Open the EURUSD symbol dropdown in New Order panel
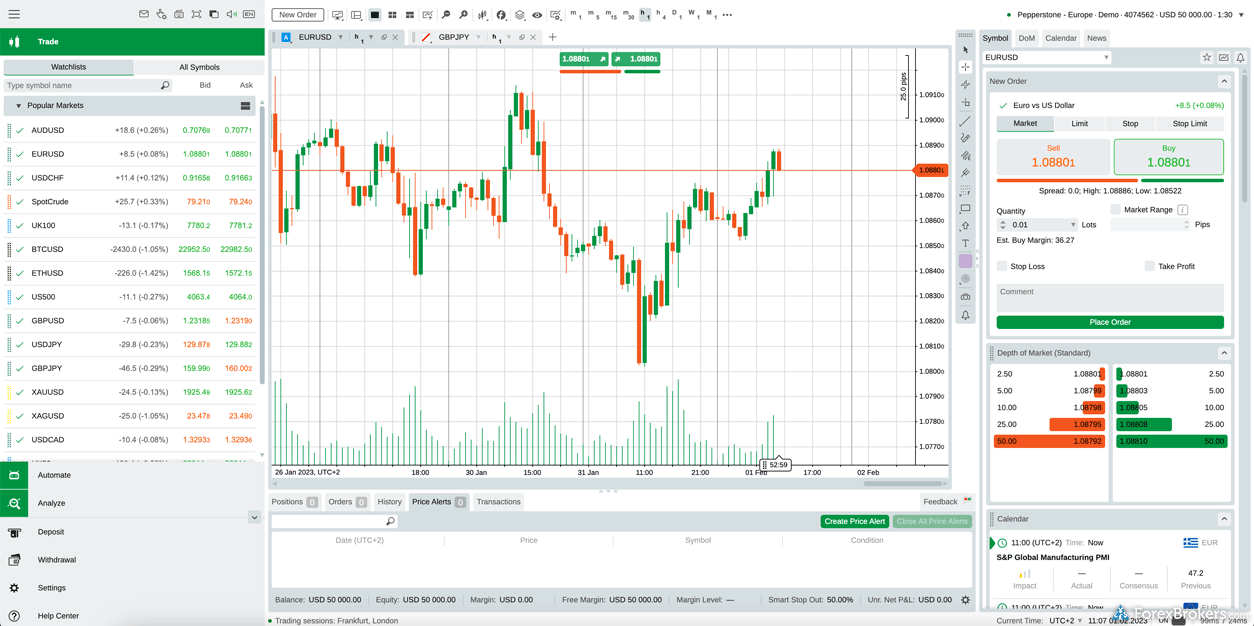Viewport: 1254px width, 626px height. coord(1046,57)
